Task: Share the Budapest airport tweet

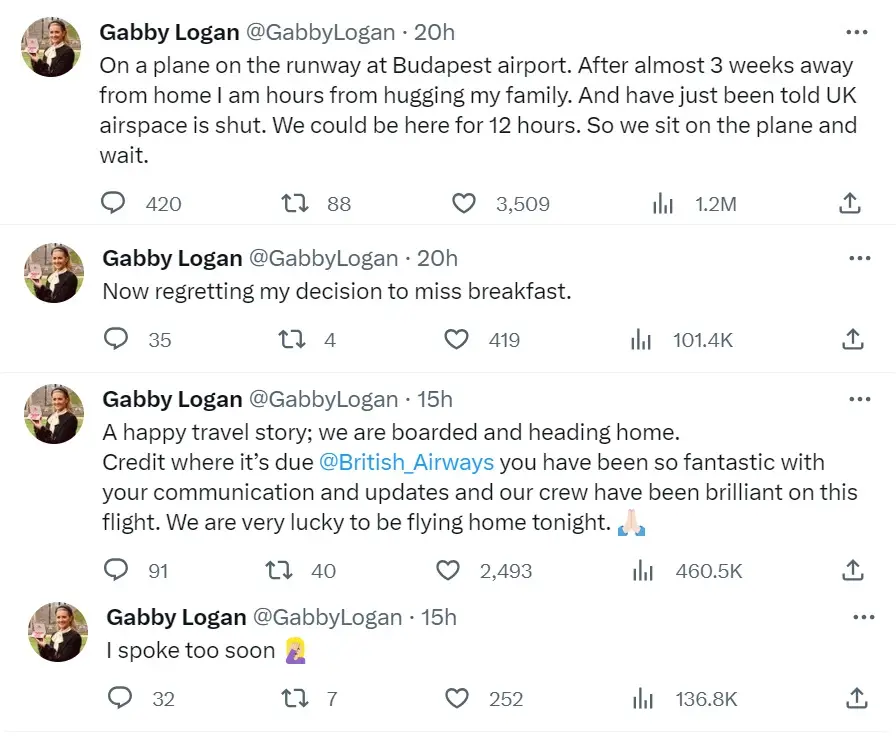Action: point(849,202)
